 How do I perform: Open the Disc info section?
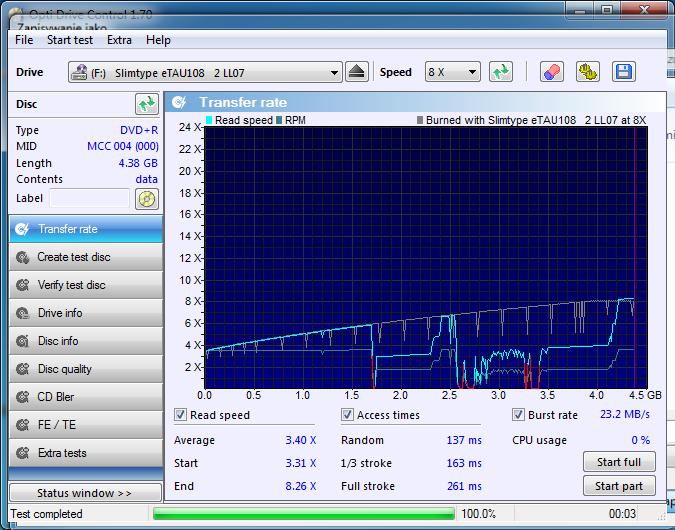(x=86, y=341)
